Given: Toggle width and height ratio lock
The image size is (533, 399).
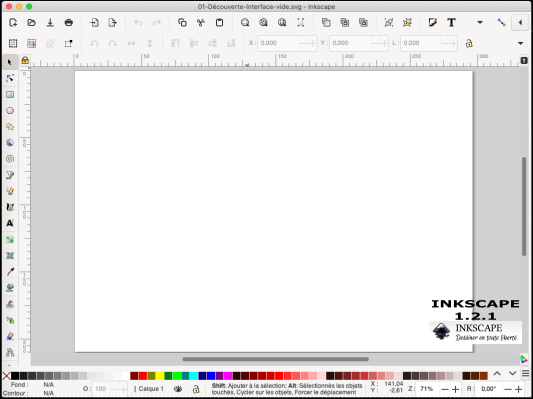Looking at the screenshot, I should (469, 44).
